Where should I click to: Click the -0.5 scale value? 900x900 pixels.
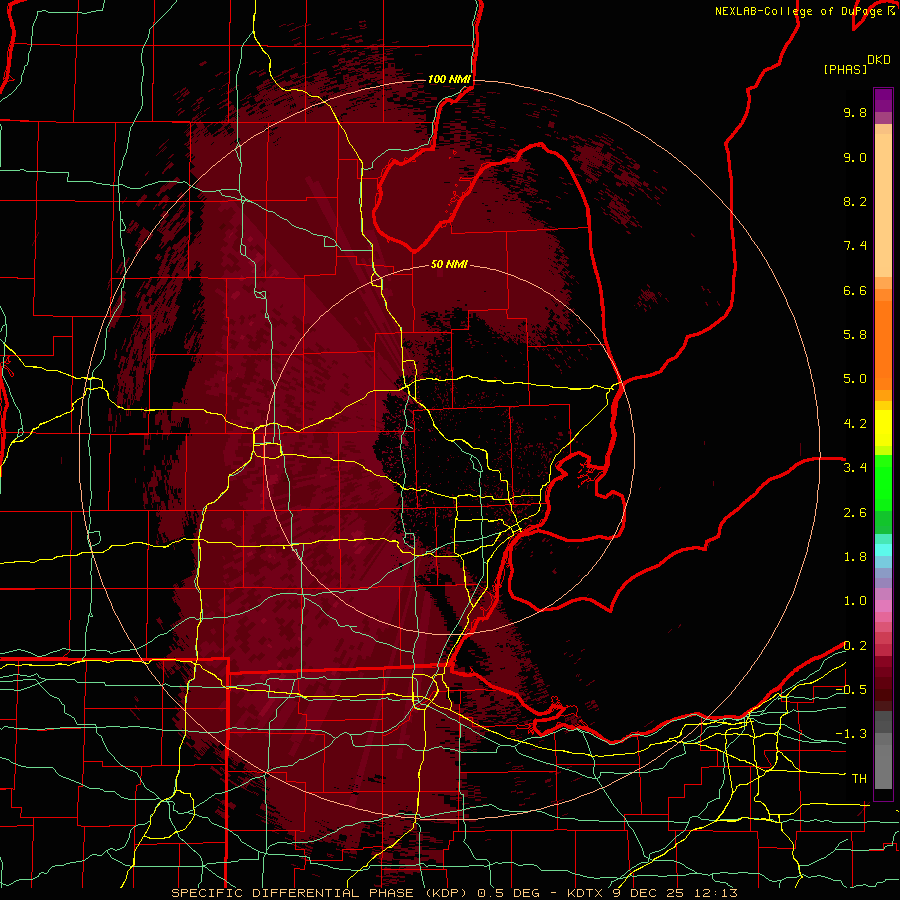(851, 690)
